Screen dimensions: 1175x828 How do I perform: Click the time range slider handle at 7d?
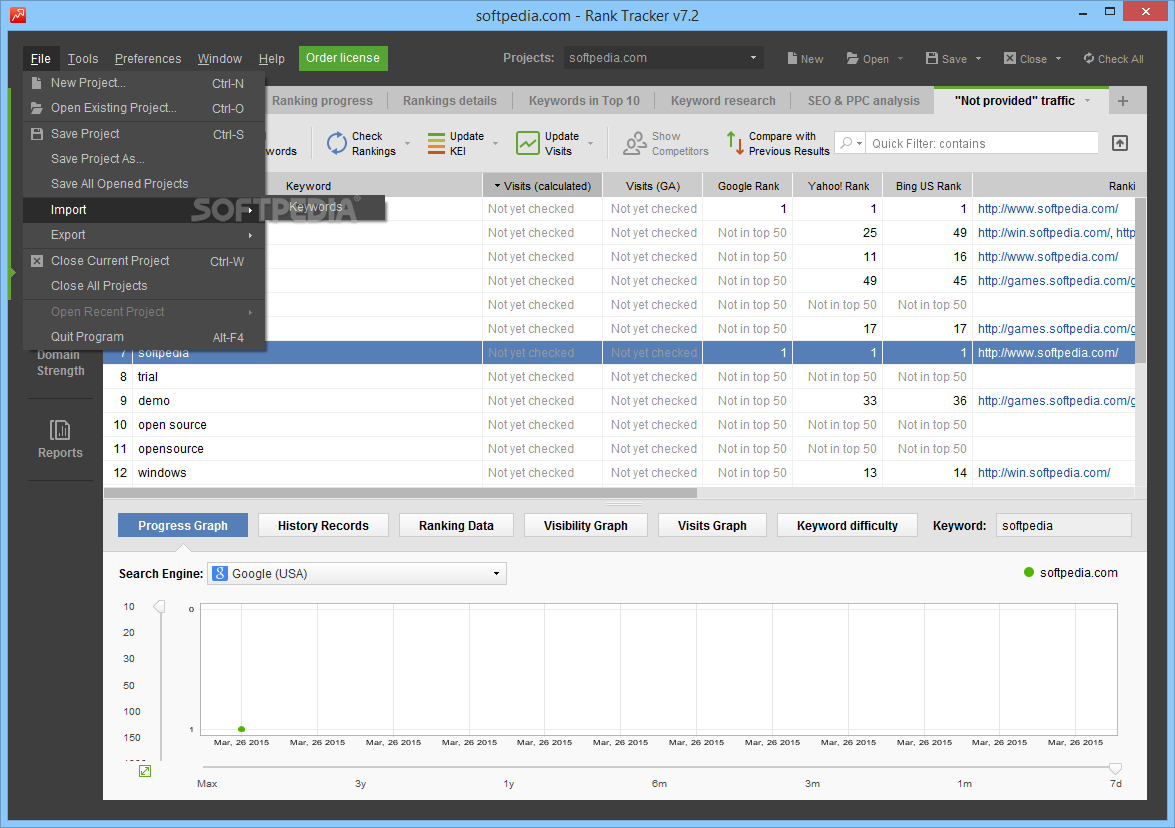(1115, 768)
